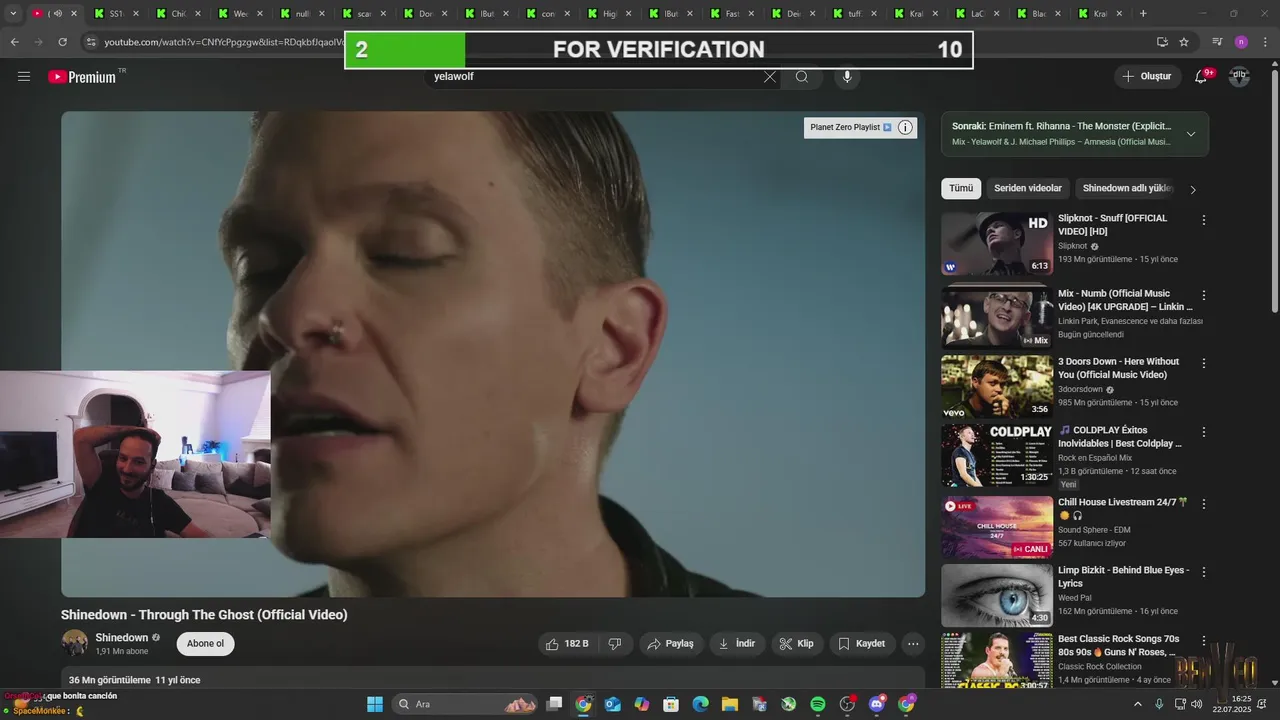Show more filter chips with right arrow
This screenshot has height=720, width=1280.
[x=1192, y=189]
